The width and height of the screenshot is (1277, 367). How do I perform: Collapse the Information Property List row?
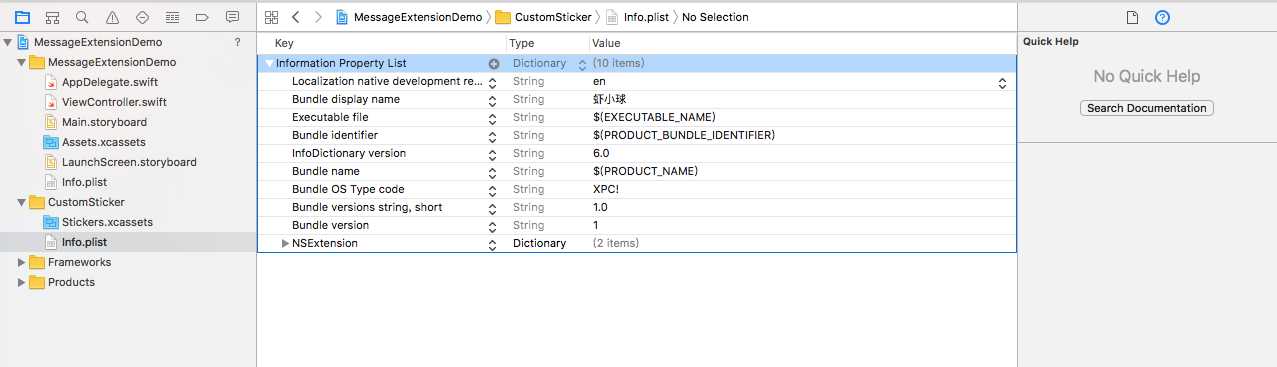pos(269,63)
